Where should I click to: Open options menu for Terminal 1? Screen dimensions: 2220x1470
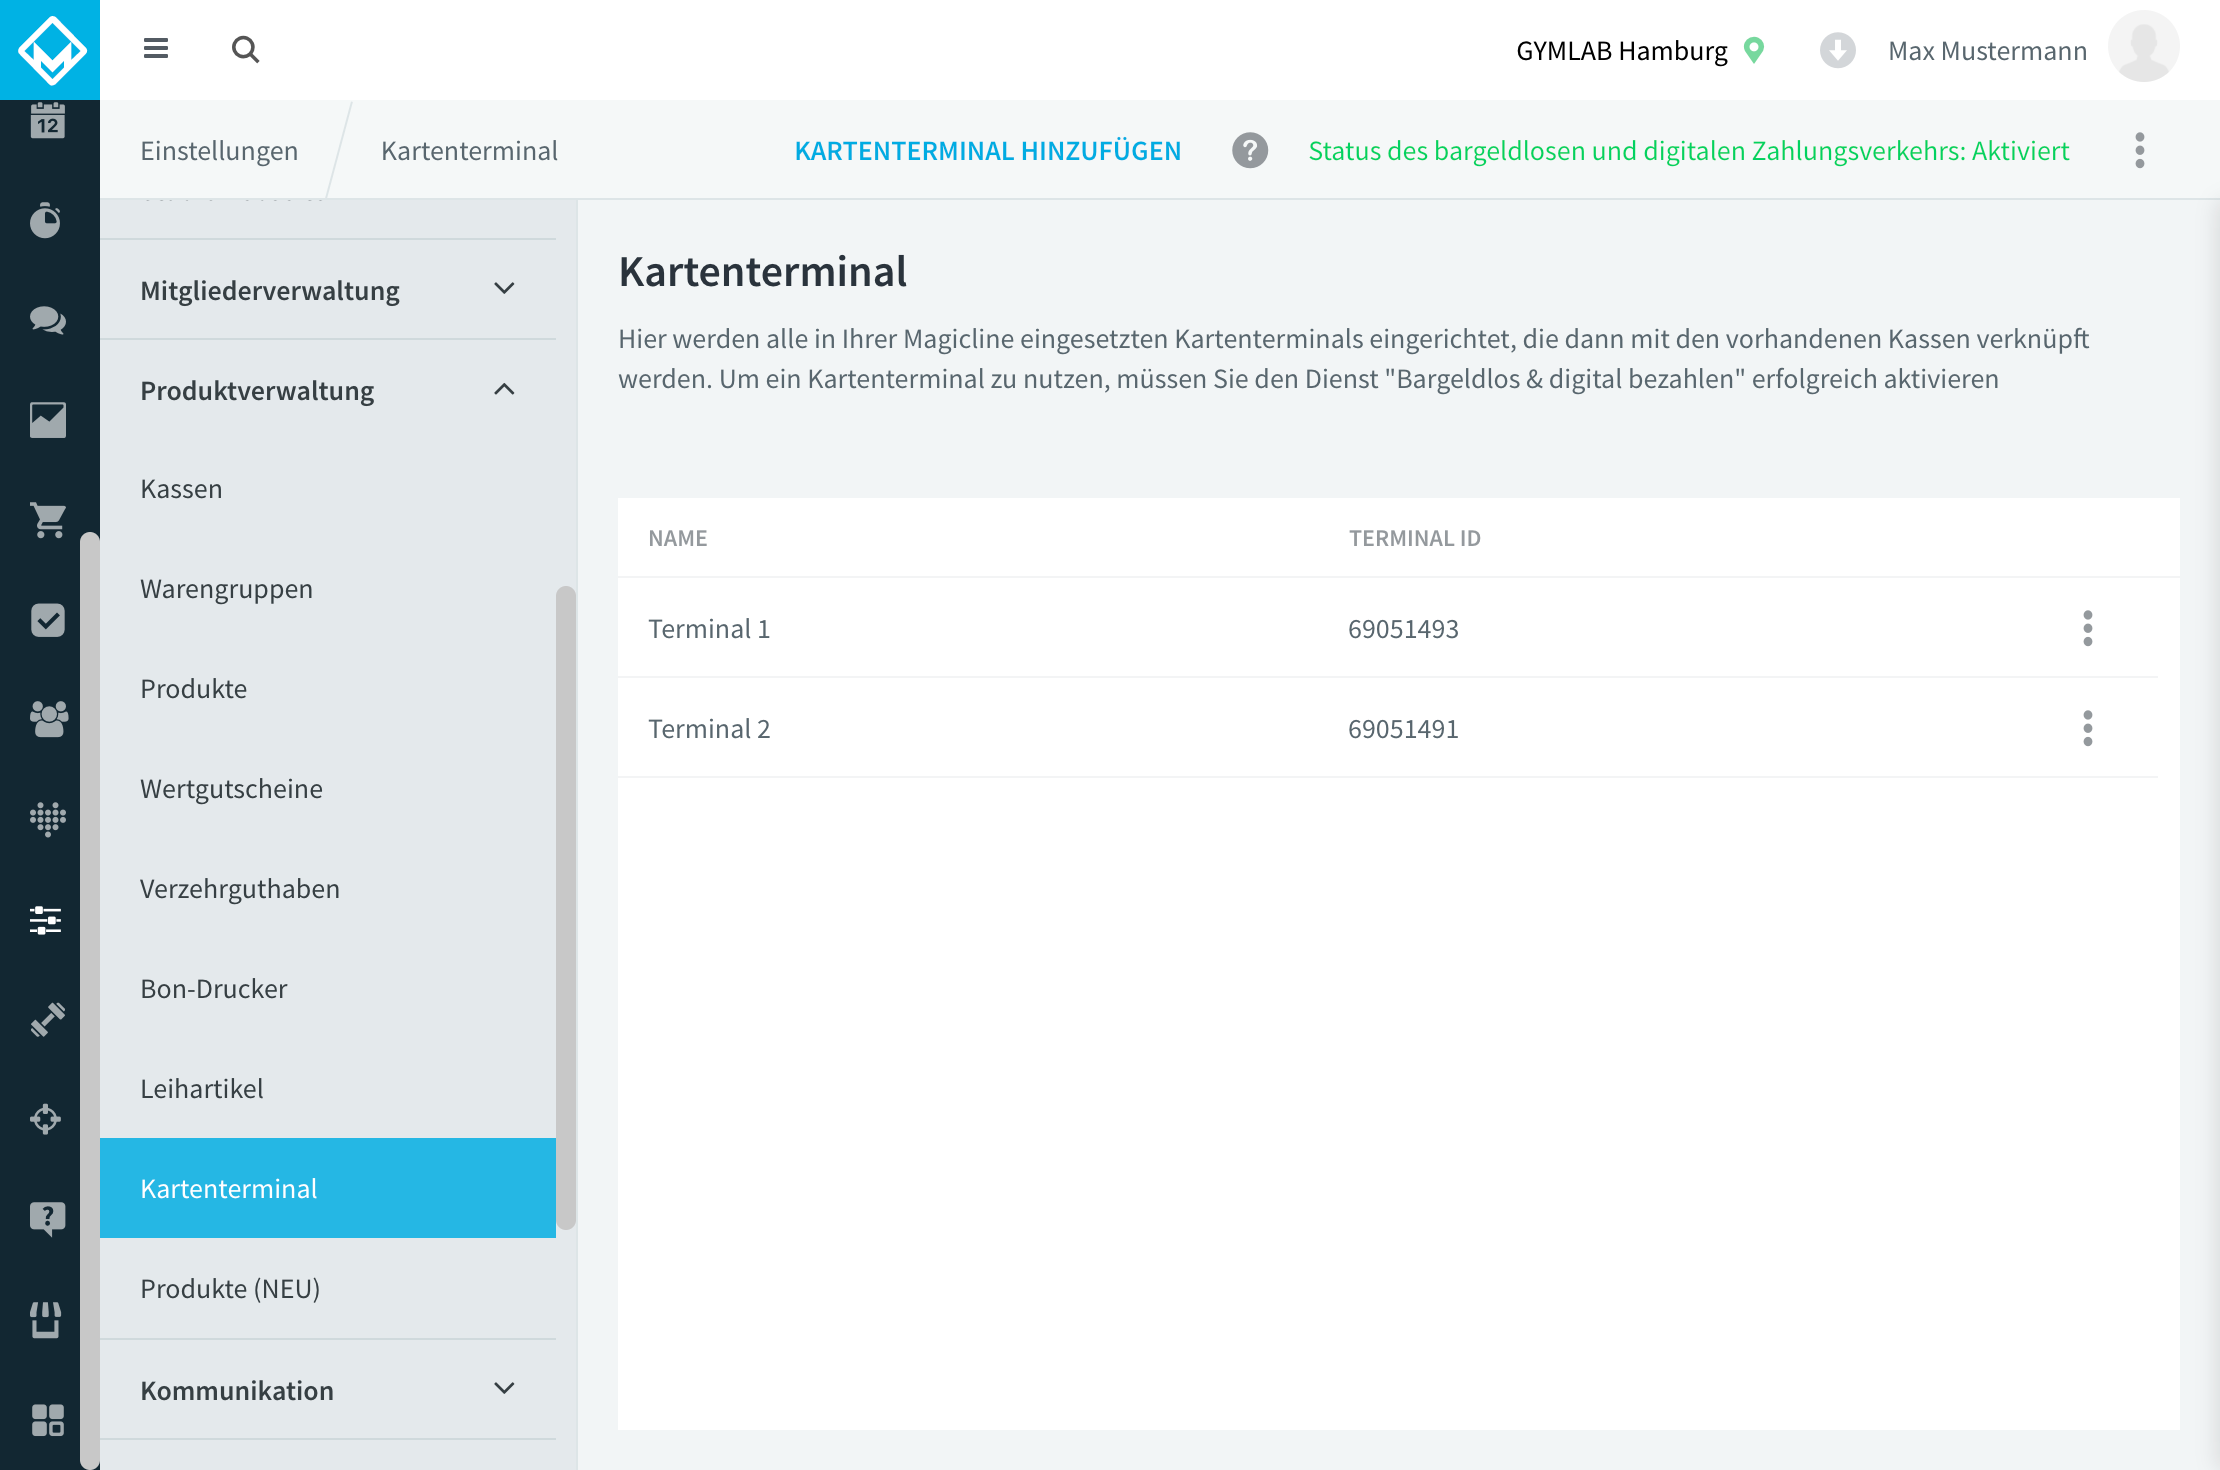click(x=2088, y=629)
